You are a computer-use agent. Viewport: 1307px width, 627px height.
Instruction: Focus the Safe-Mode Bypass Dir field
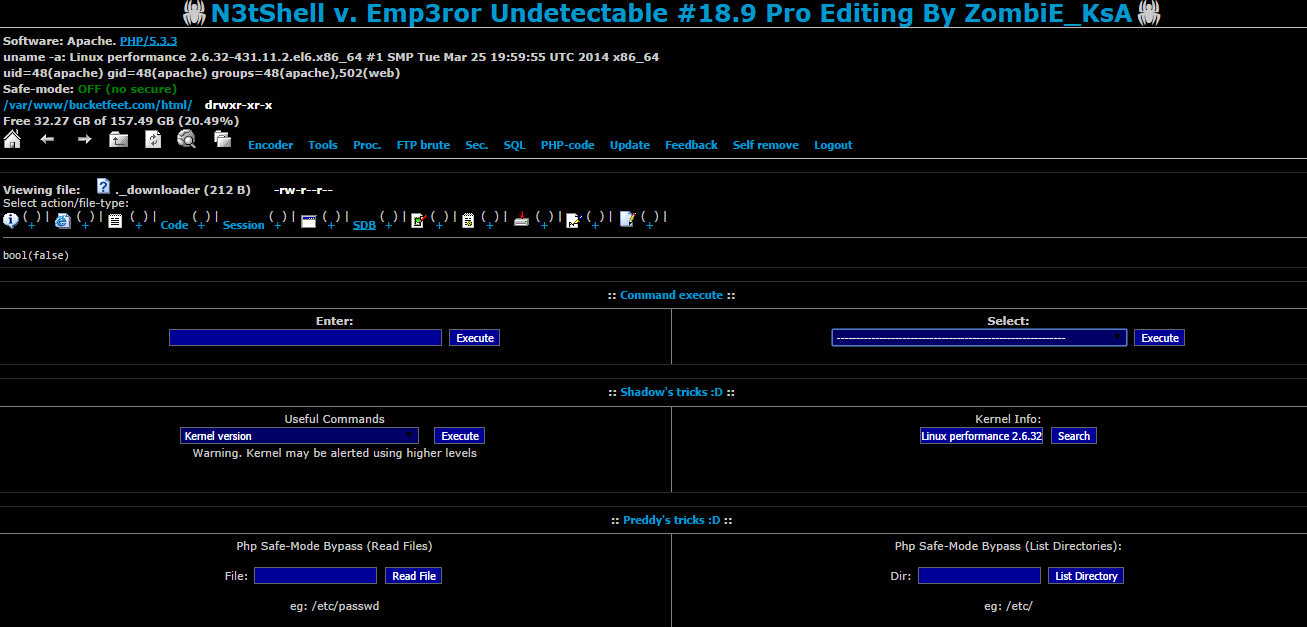click(980, 576)
